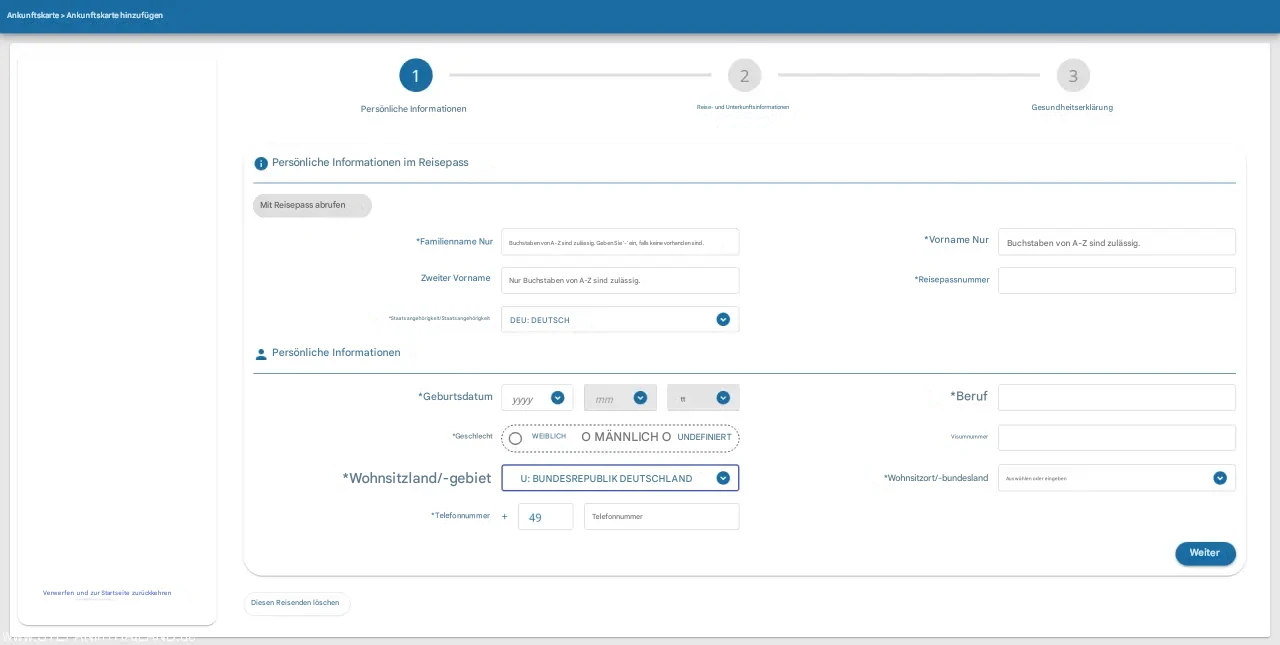Click the person icon beside Persönliche Informationen heading
Image resolution: width=1280 pixels, height=645 pixels.
(x=261, y=354)
